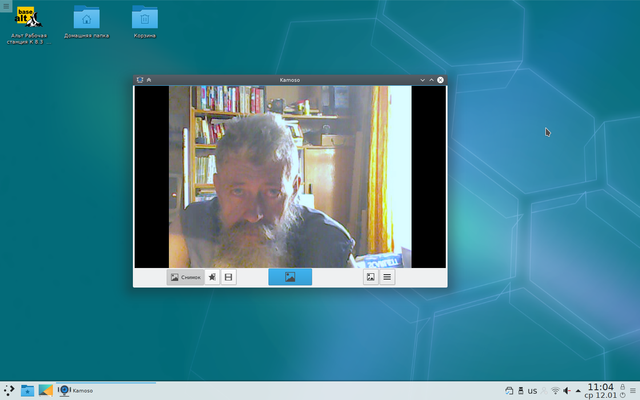This screenshot has width=640, height=400.
Task: Lock the screen via padlock icon
Action: pyautogui.click(x=622, y=387)
